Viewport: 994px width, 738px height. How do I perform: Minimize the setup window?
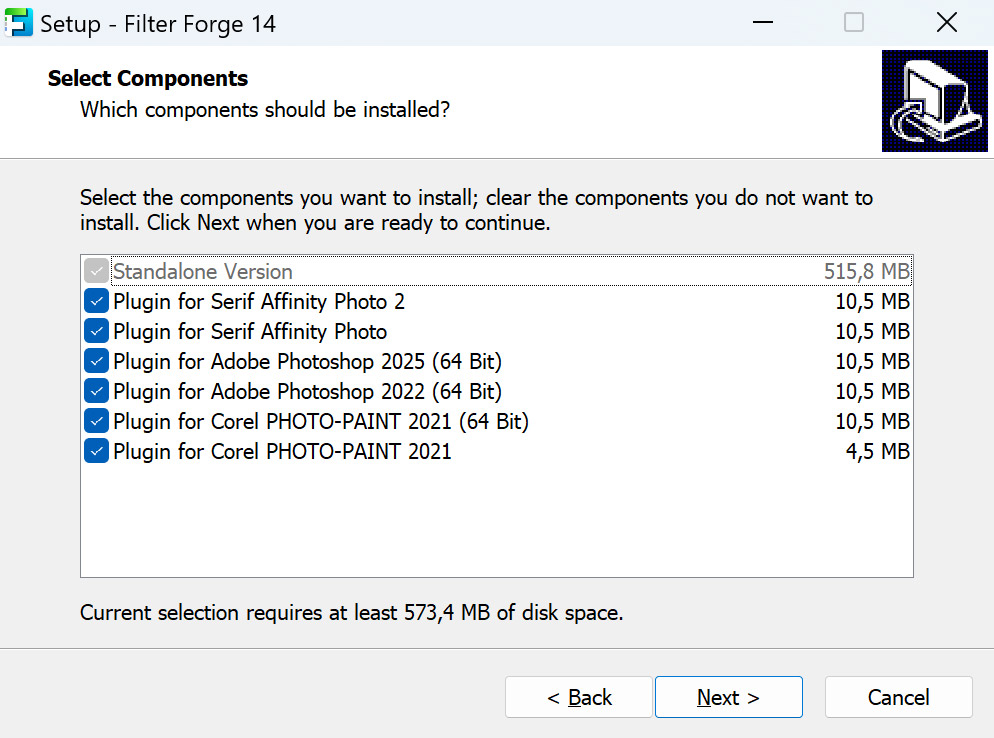762,21
